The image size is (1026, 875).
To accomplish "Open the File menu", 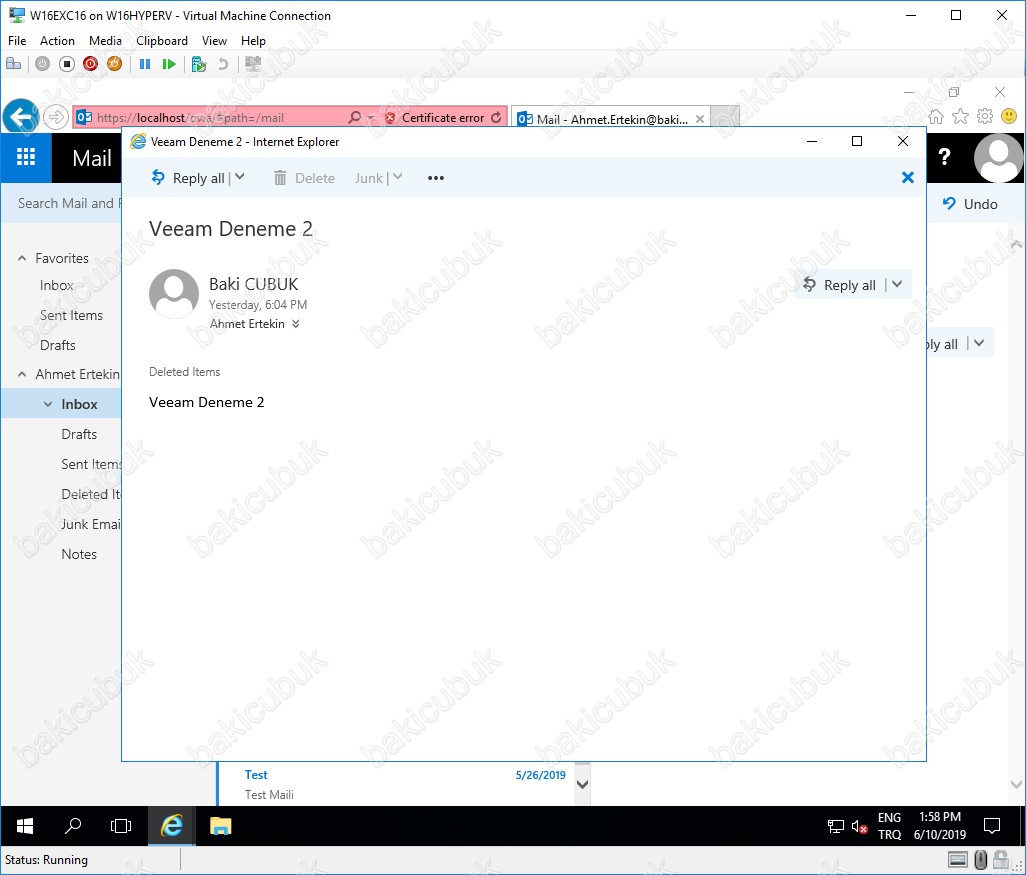I will coord(17,41).
